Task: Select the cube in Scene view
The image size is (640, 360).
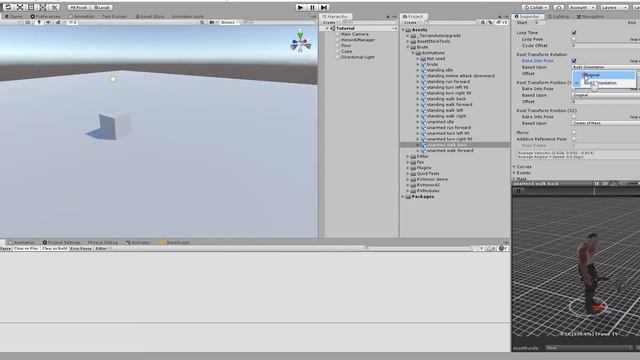Action: click(x=115, y=127)
